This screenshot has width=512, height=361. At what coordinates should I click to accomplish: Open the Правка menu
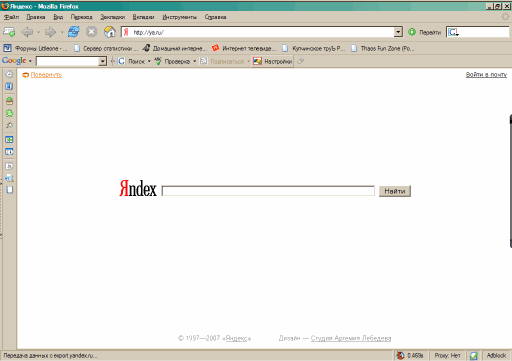pyautogui.click(x=36, y=17)
